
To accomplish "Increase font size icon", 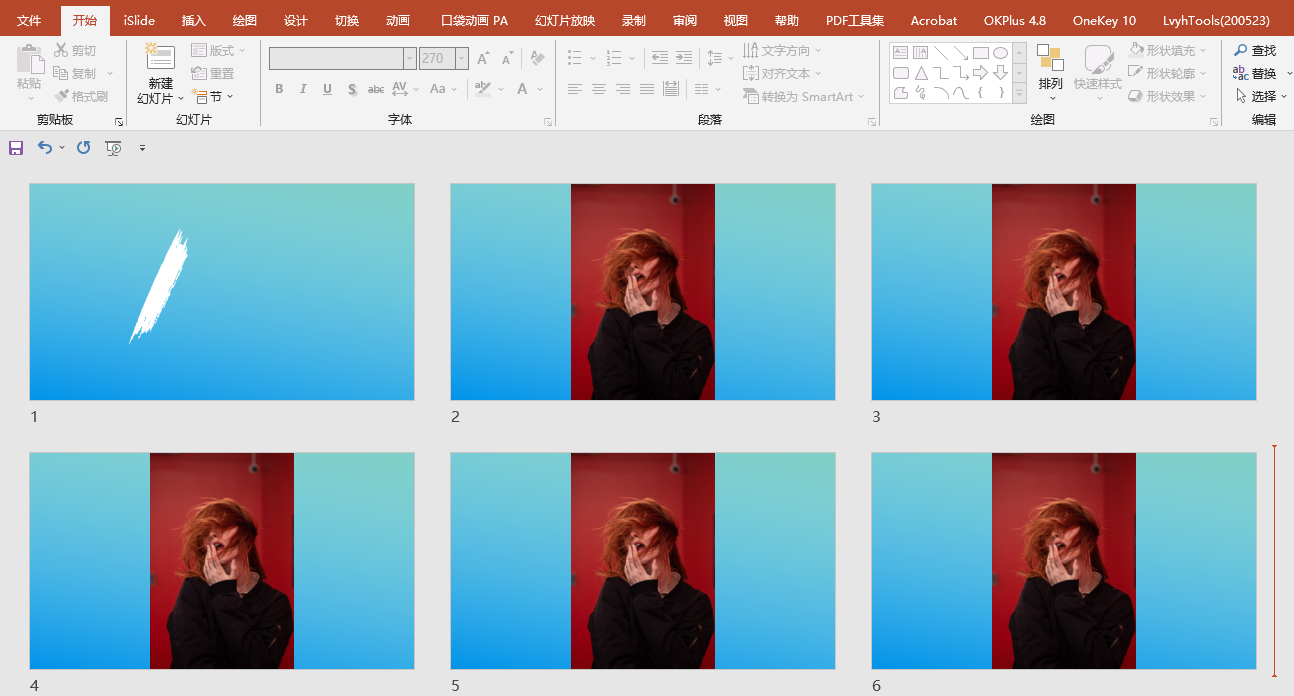I will click(483, 59).
